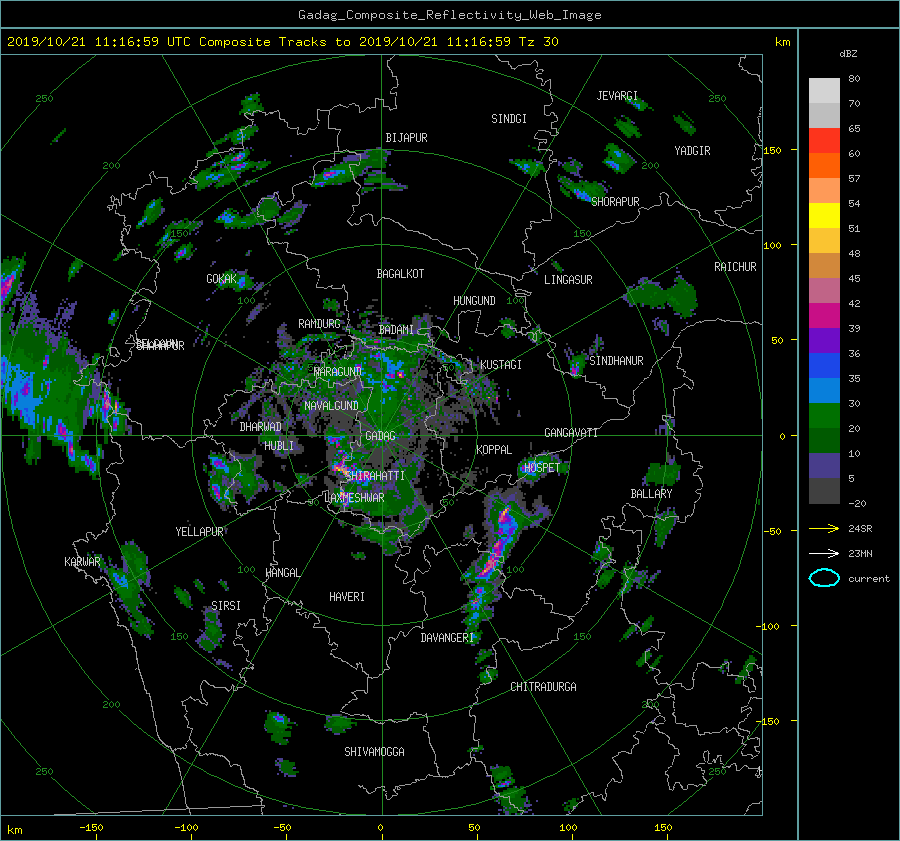Viewport: 900px width, 841px height.
Task: Click the DAVANGERI city label
Action: pos(447,638)
